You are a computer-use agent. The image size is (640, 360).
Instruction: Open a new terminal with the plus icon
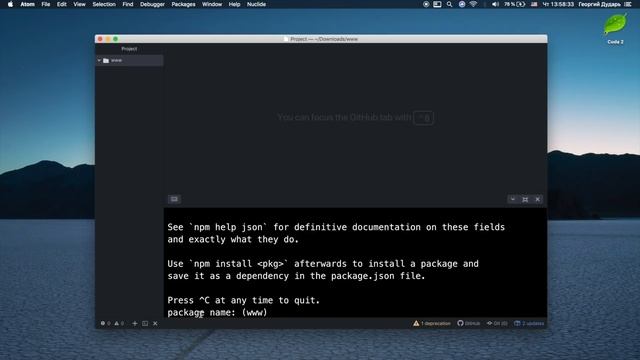coord(135,323)
